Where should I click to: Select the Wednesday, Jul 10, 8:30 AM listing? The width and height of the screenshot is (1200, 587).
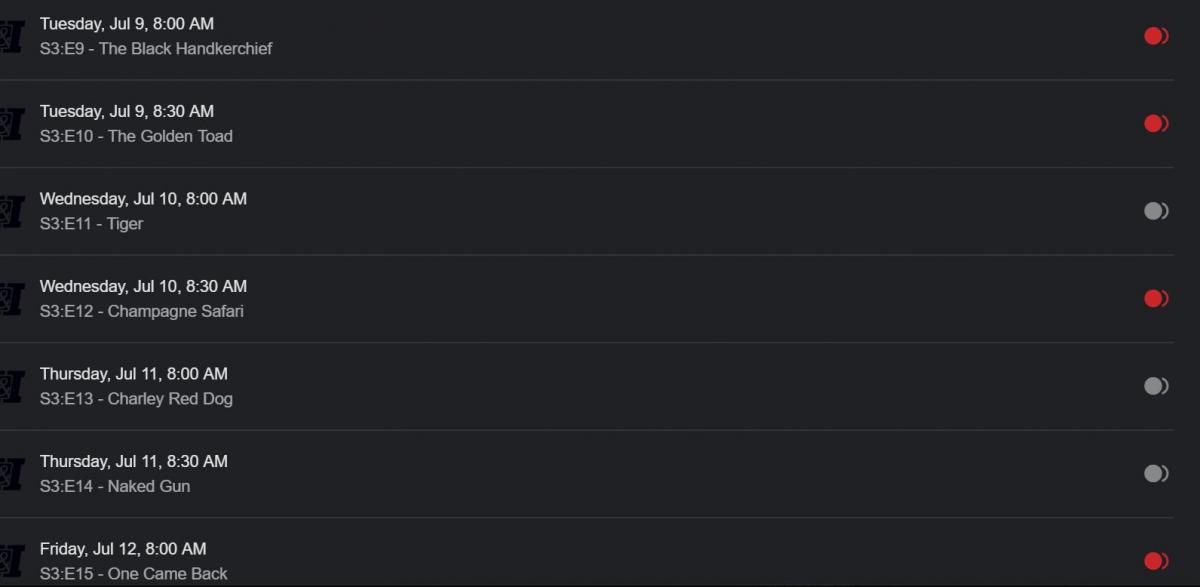pyautogui.click(x=143, y=287)
